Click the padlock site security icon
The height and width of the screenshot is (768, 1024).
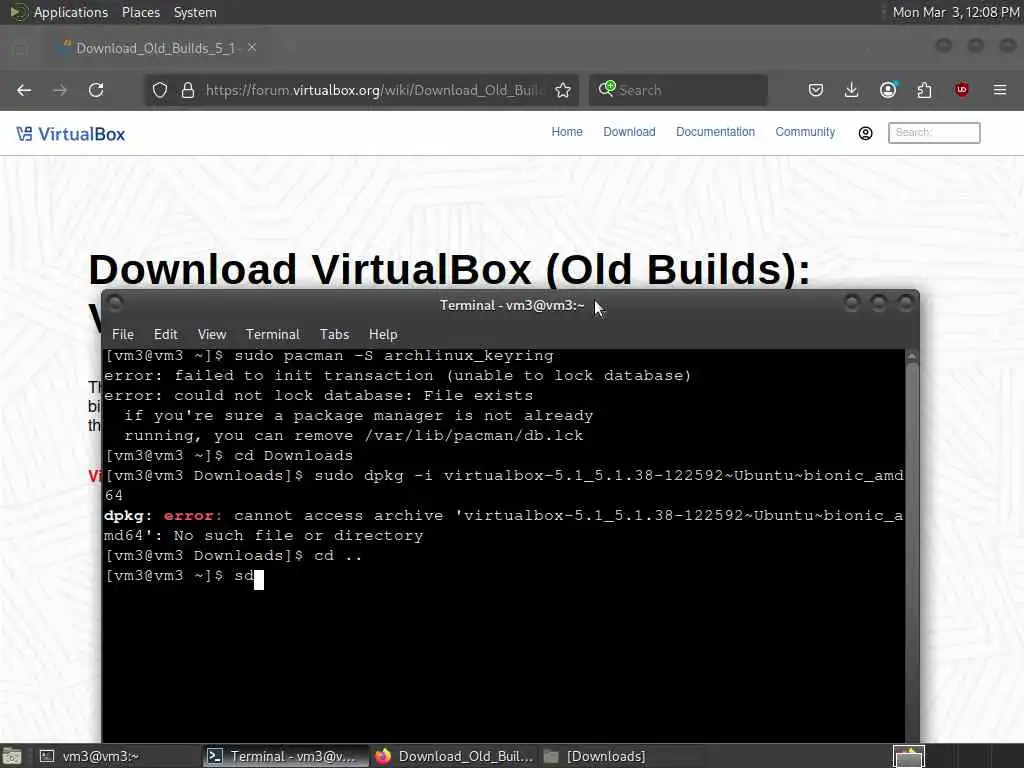[188, 90]
